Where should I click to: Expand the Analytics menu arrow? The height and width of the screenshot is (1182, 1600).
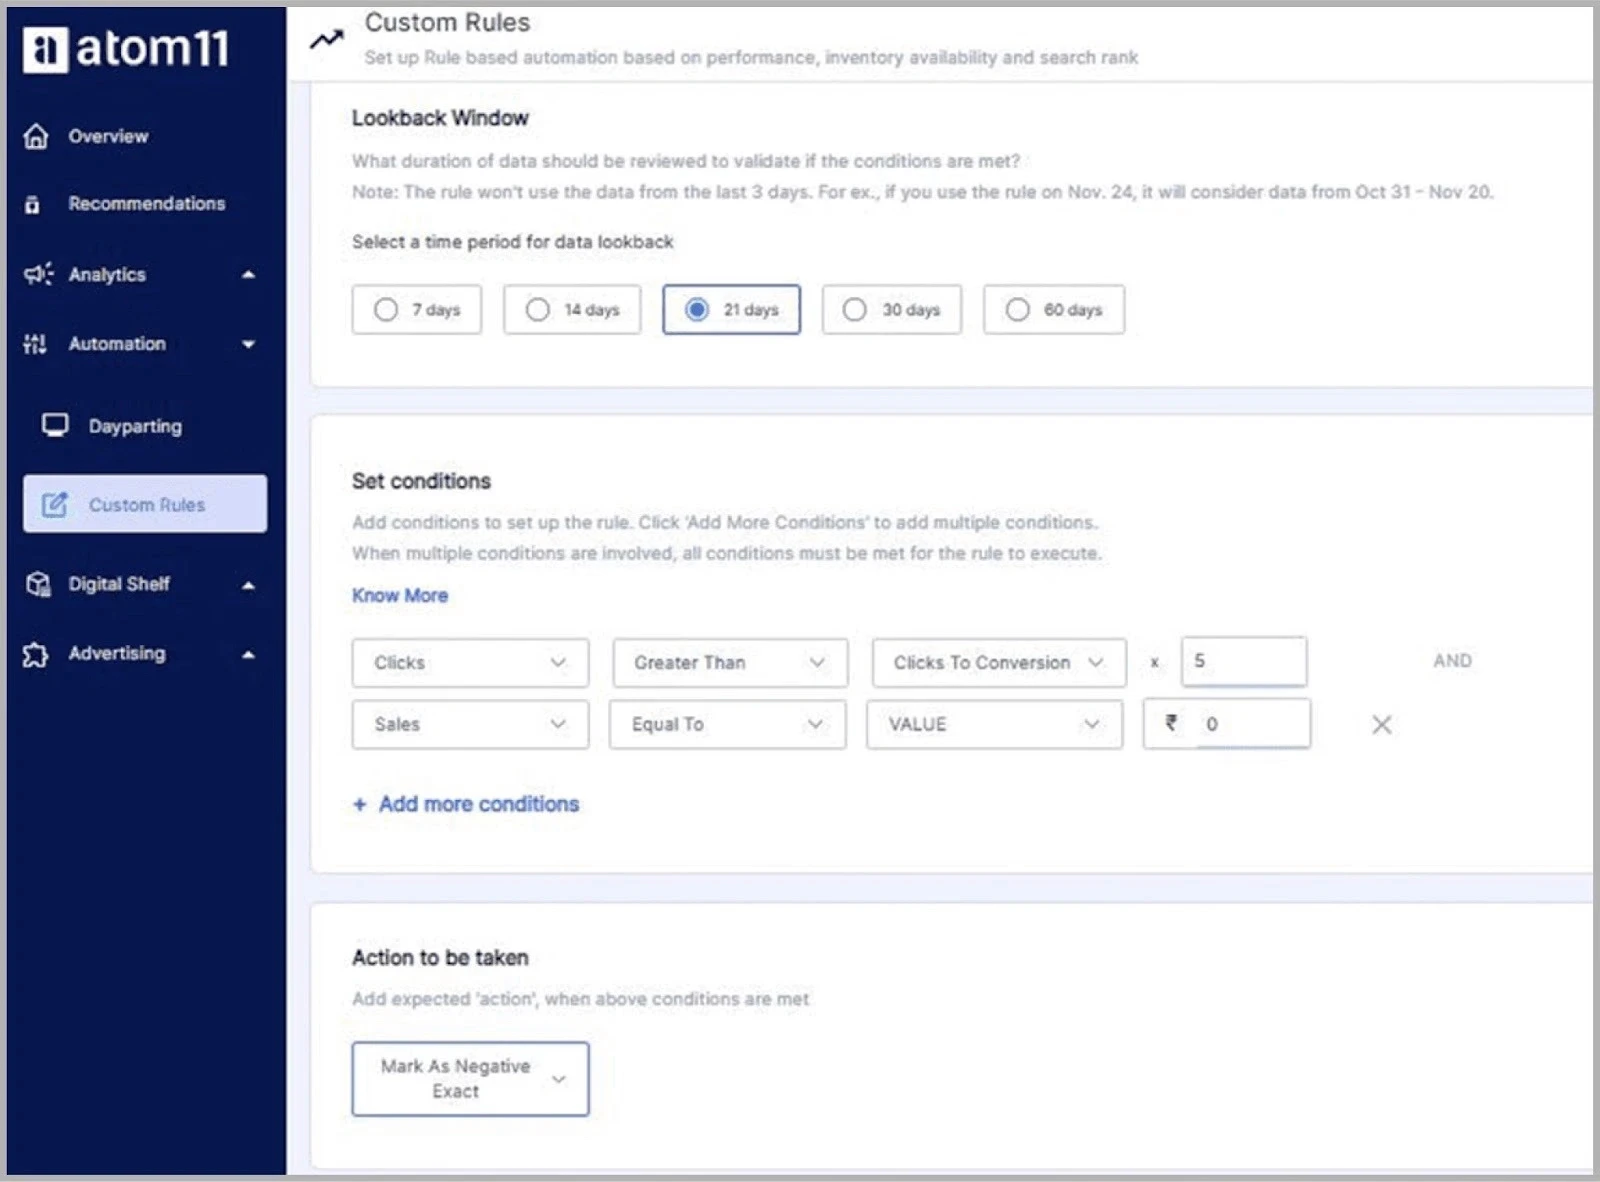pyautogui.click(x=249, y=275)
